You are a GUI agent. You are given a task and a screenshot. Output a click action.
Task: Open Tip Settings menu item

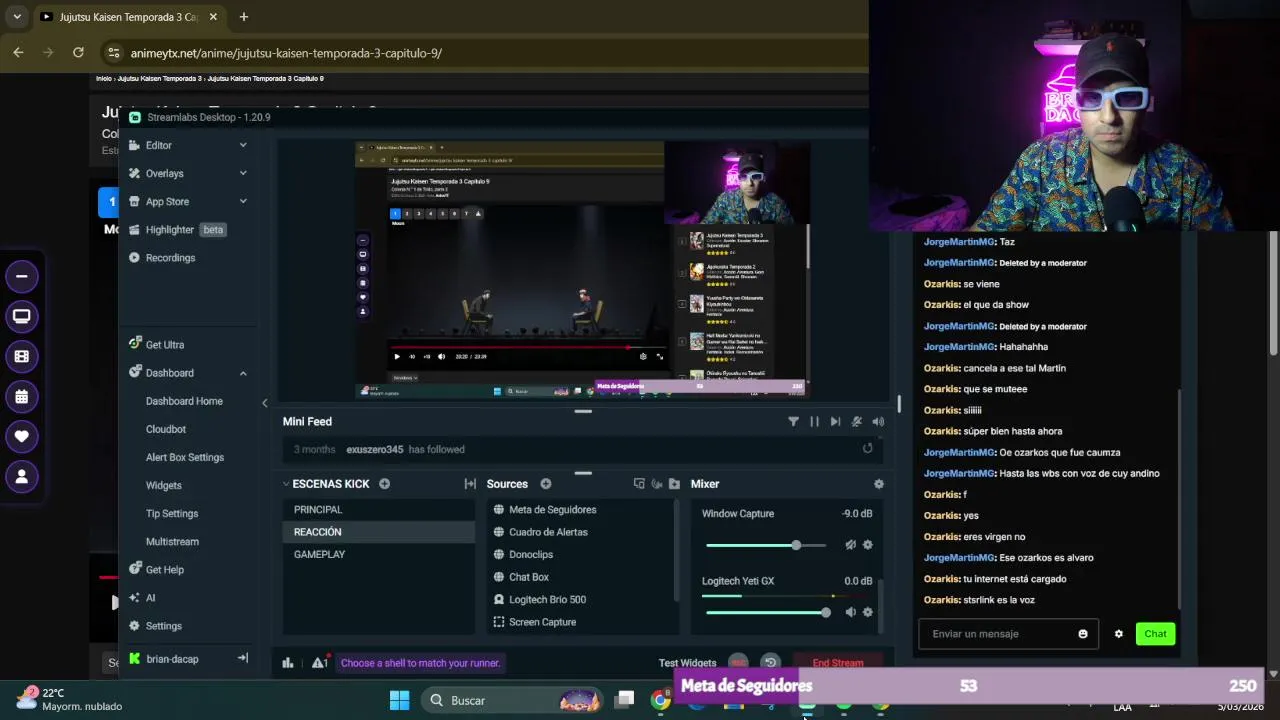coord(172,513)
